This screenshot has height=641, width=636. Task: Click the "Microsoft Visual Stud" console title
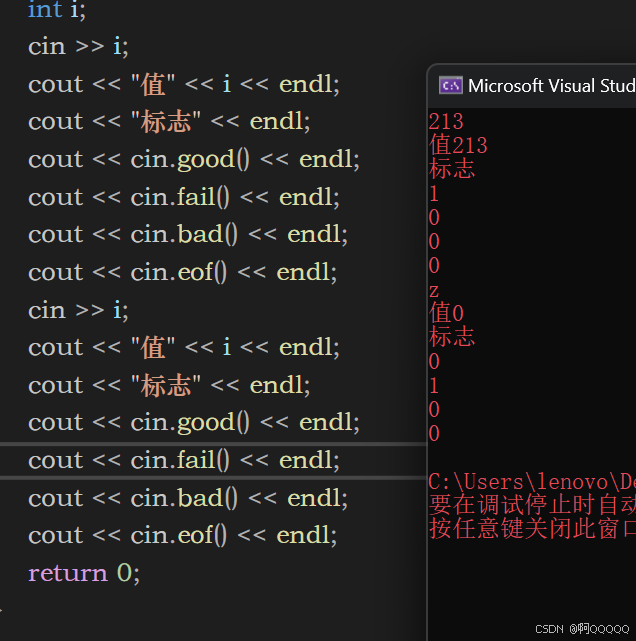pyautogui.click(x=552, y=86)
